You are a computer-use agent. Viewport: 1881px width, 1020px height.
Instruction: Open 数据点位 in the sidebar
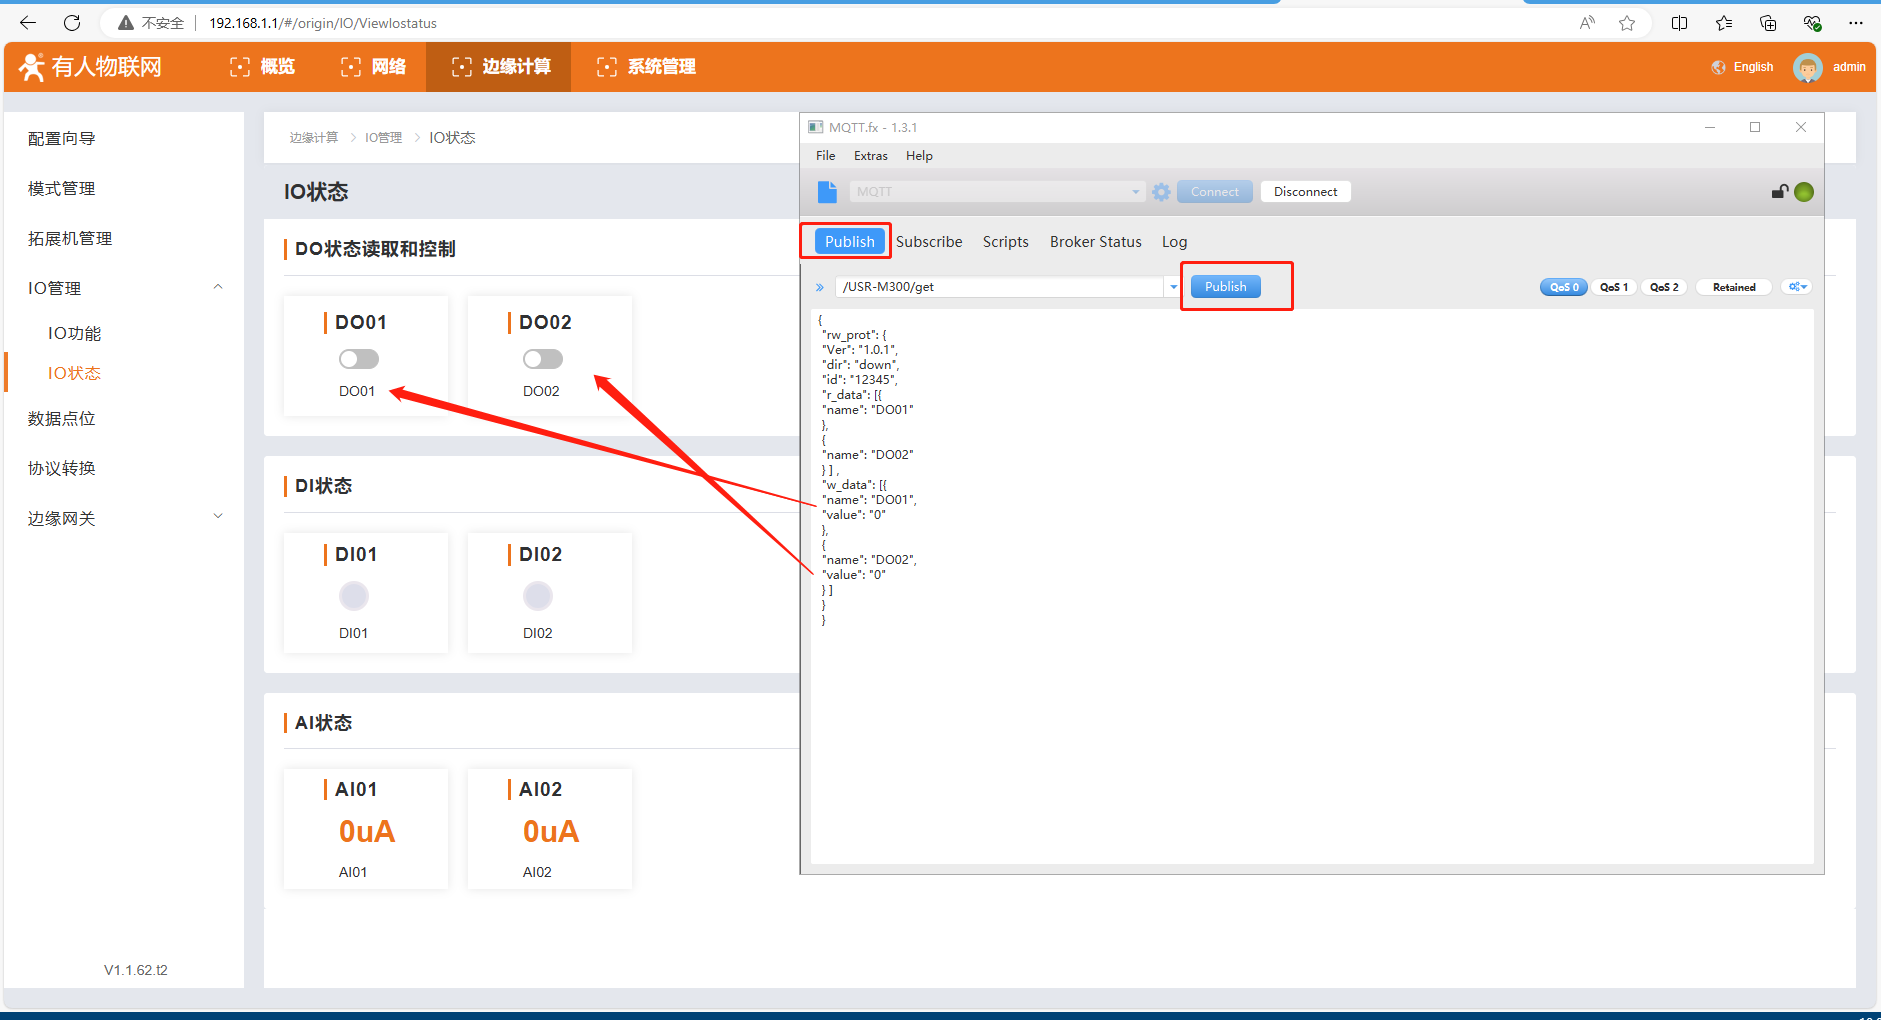(x=62, y=419)
